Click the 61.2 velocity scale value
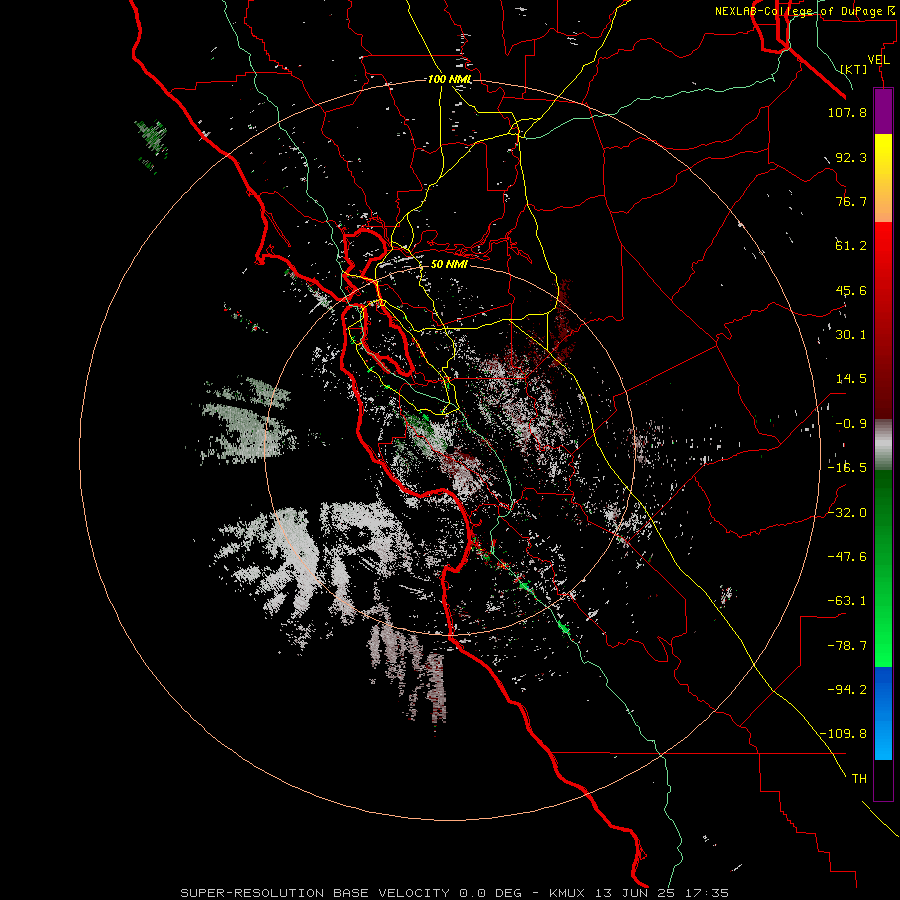Image resolution: width=900 pixels, height=900 pixels. [851, 246]
